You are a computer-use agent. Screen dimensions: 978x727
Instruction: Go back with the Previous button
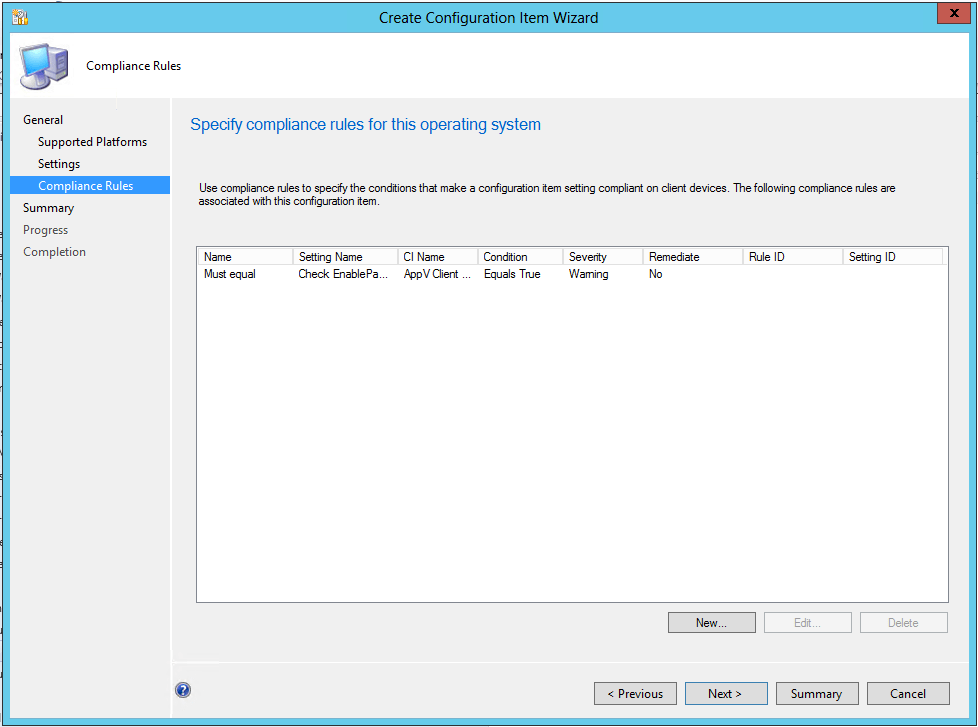635,693
